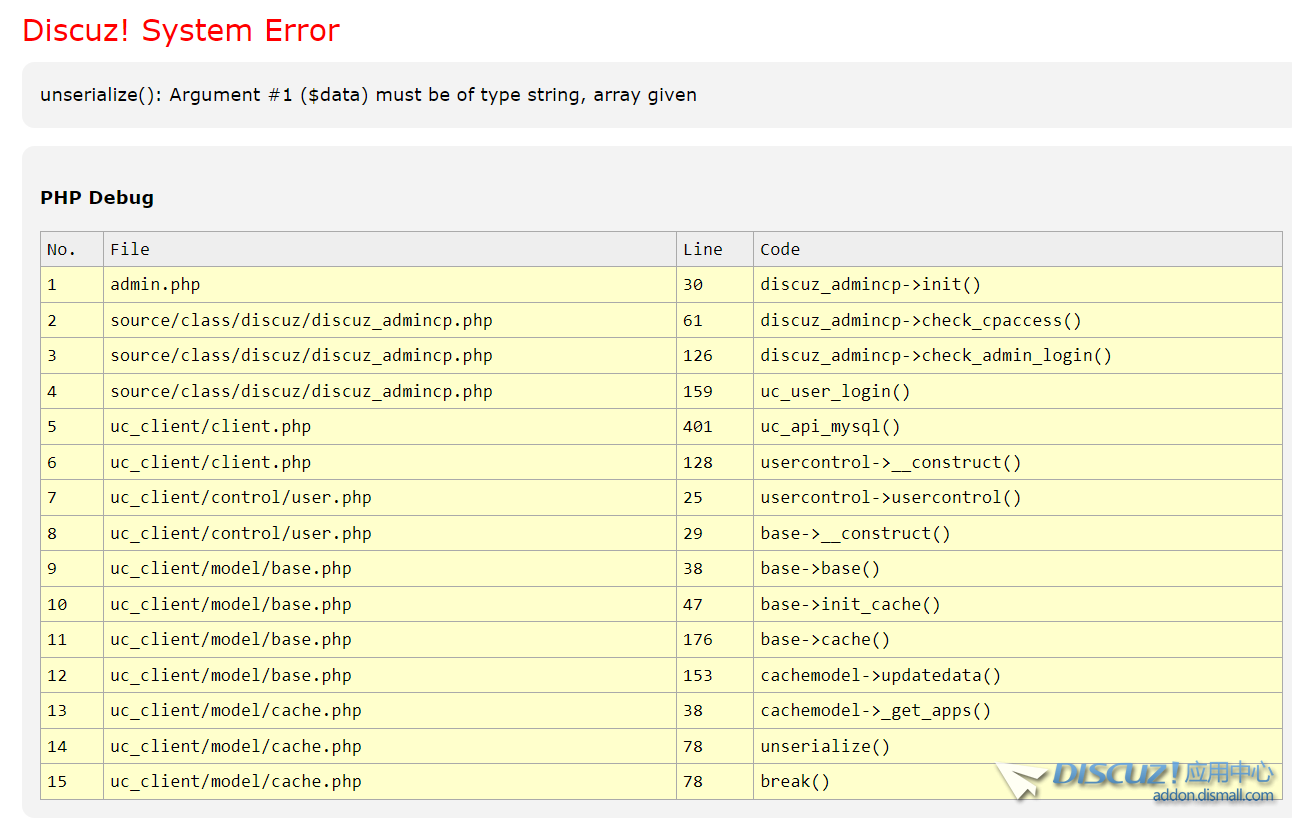Screen dimensions: 1292x821
Task: Click line number 401 cell
Action: click(x=697, y=427)
